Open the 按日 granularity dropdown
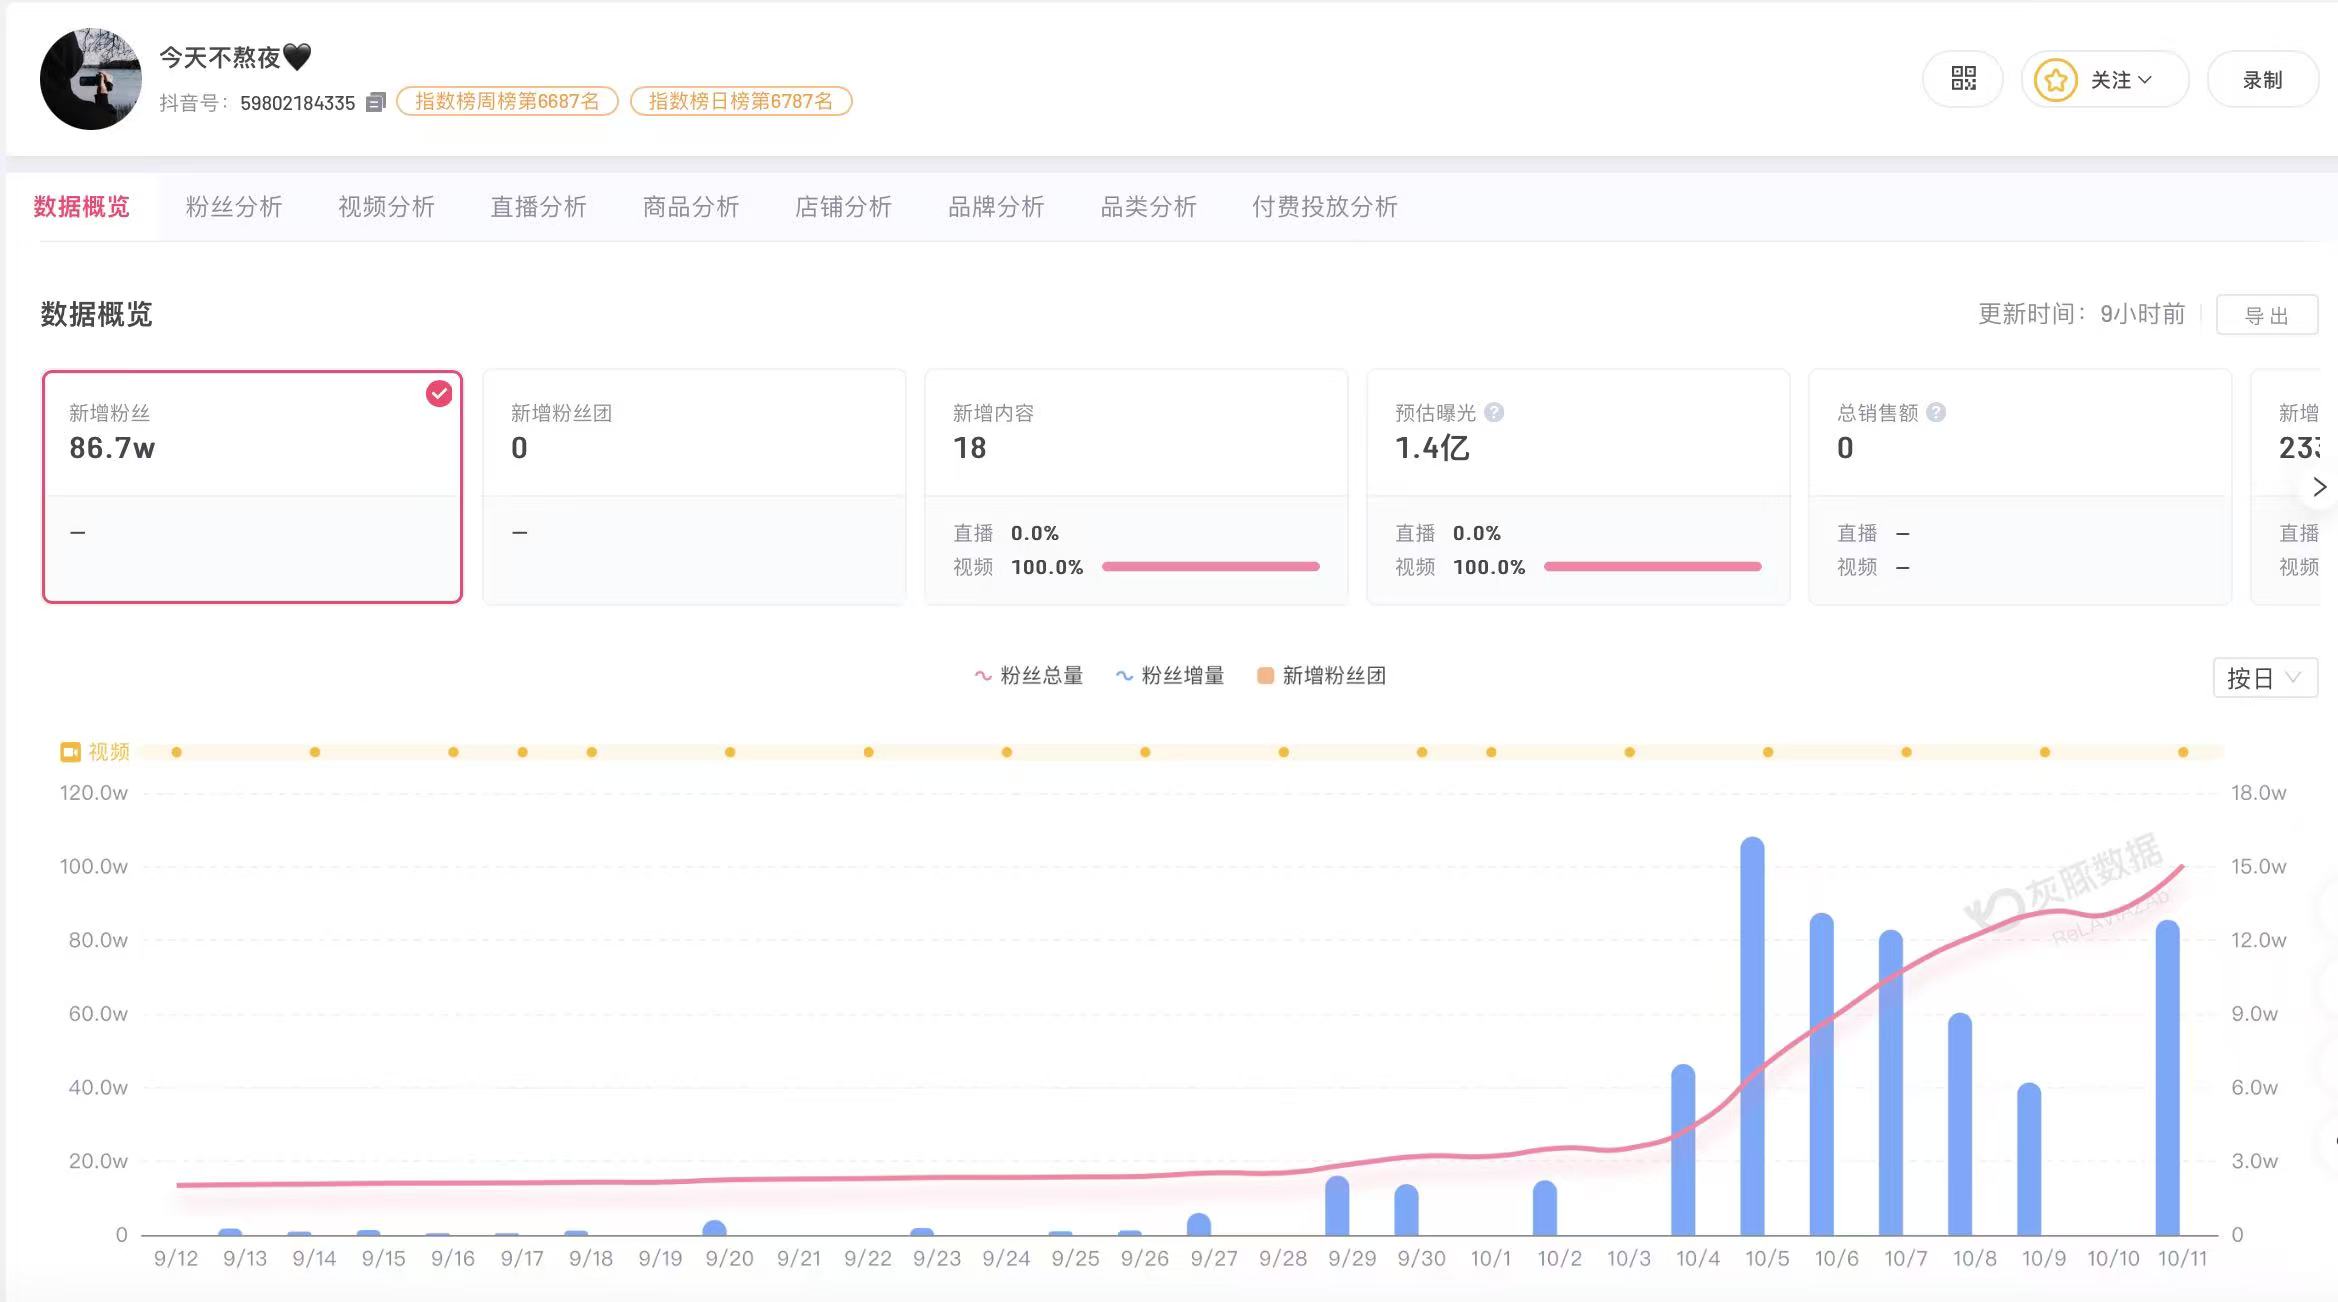 point(2265,678)
